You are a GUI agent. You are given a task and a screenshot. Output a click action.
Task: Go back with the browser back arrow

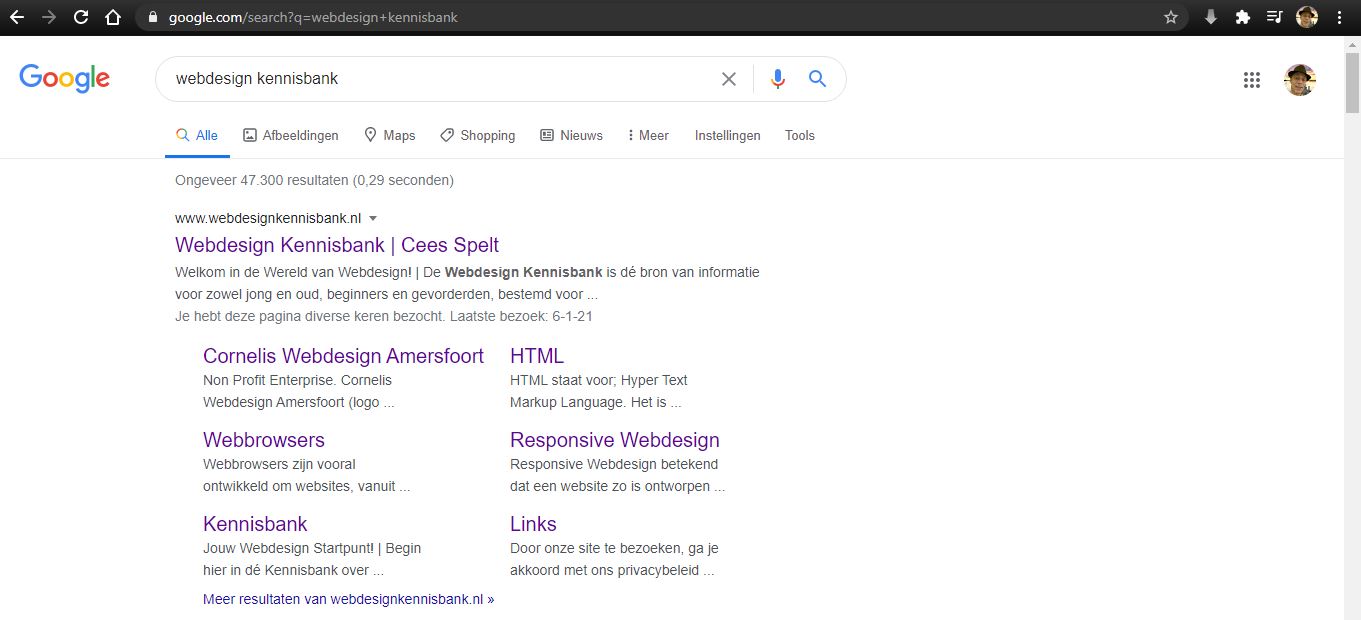(x=17, y=17)
